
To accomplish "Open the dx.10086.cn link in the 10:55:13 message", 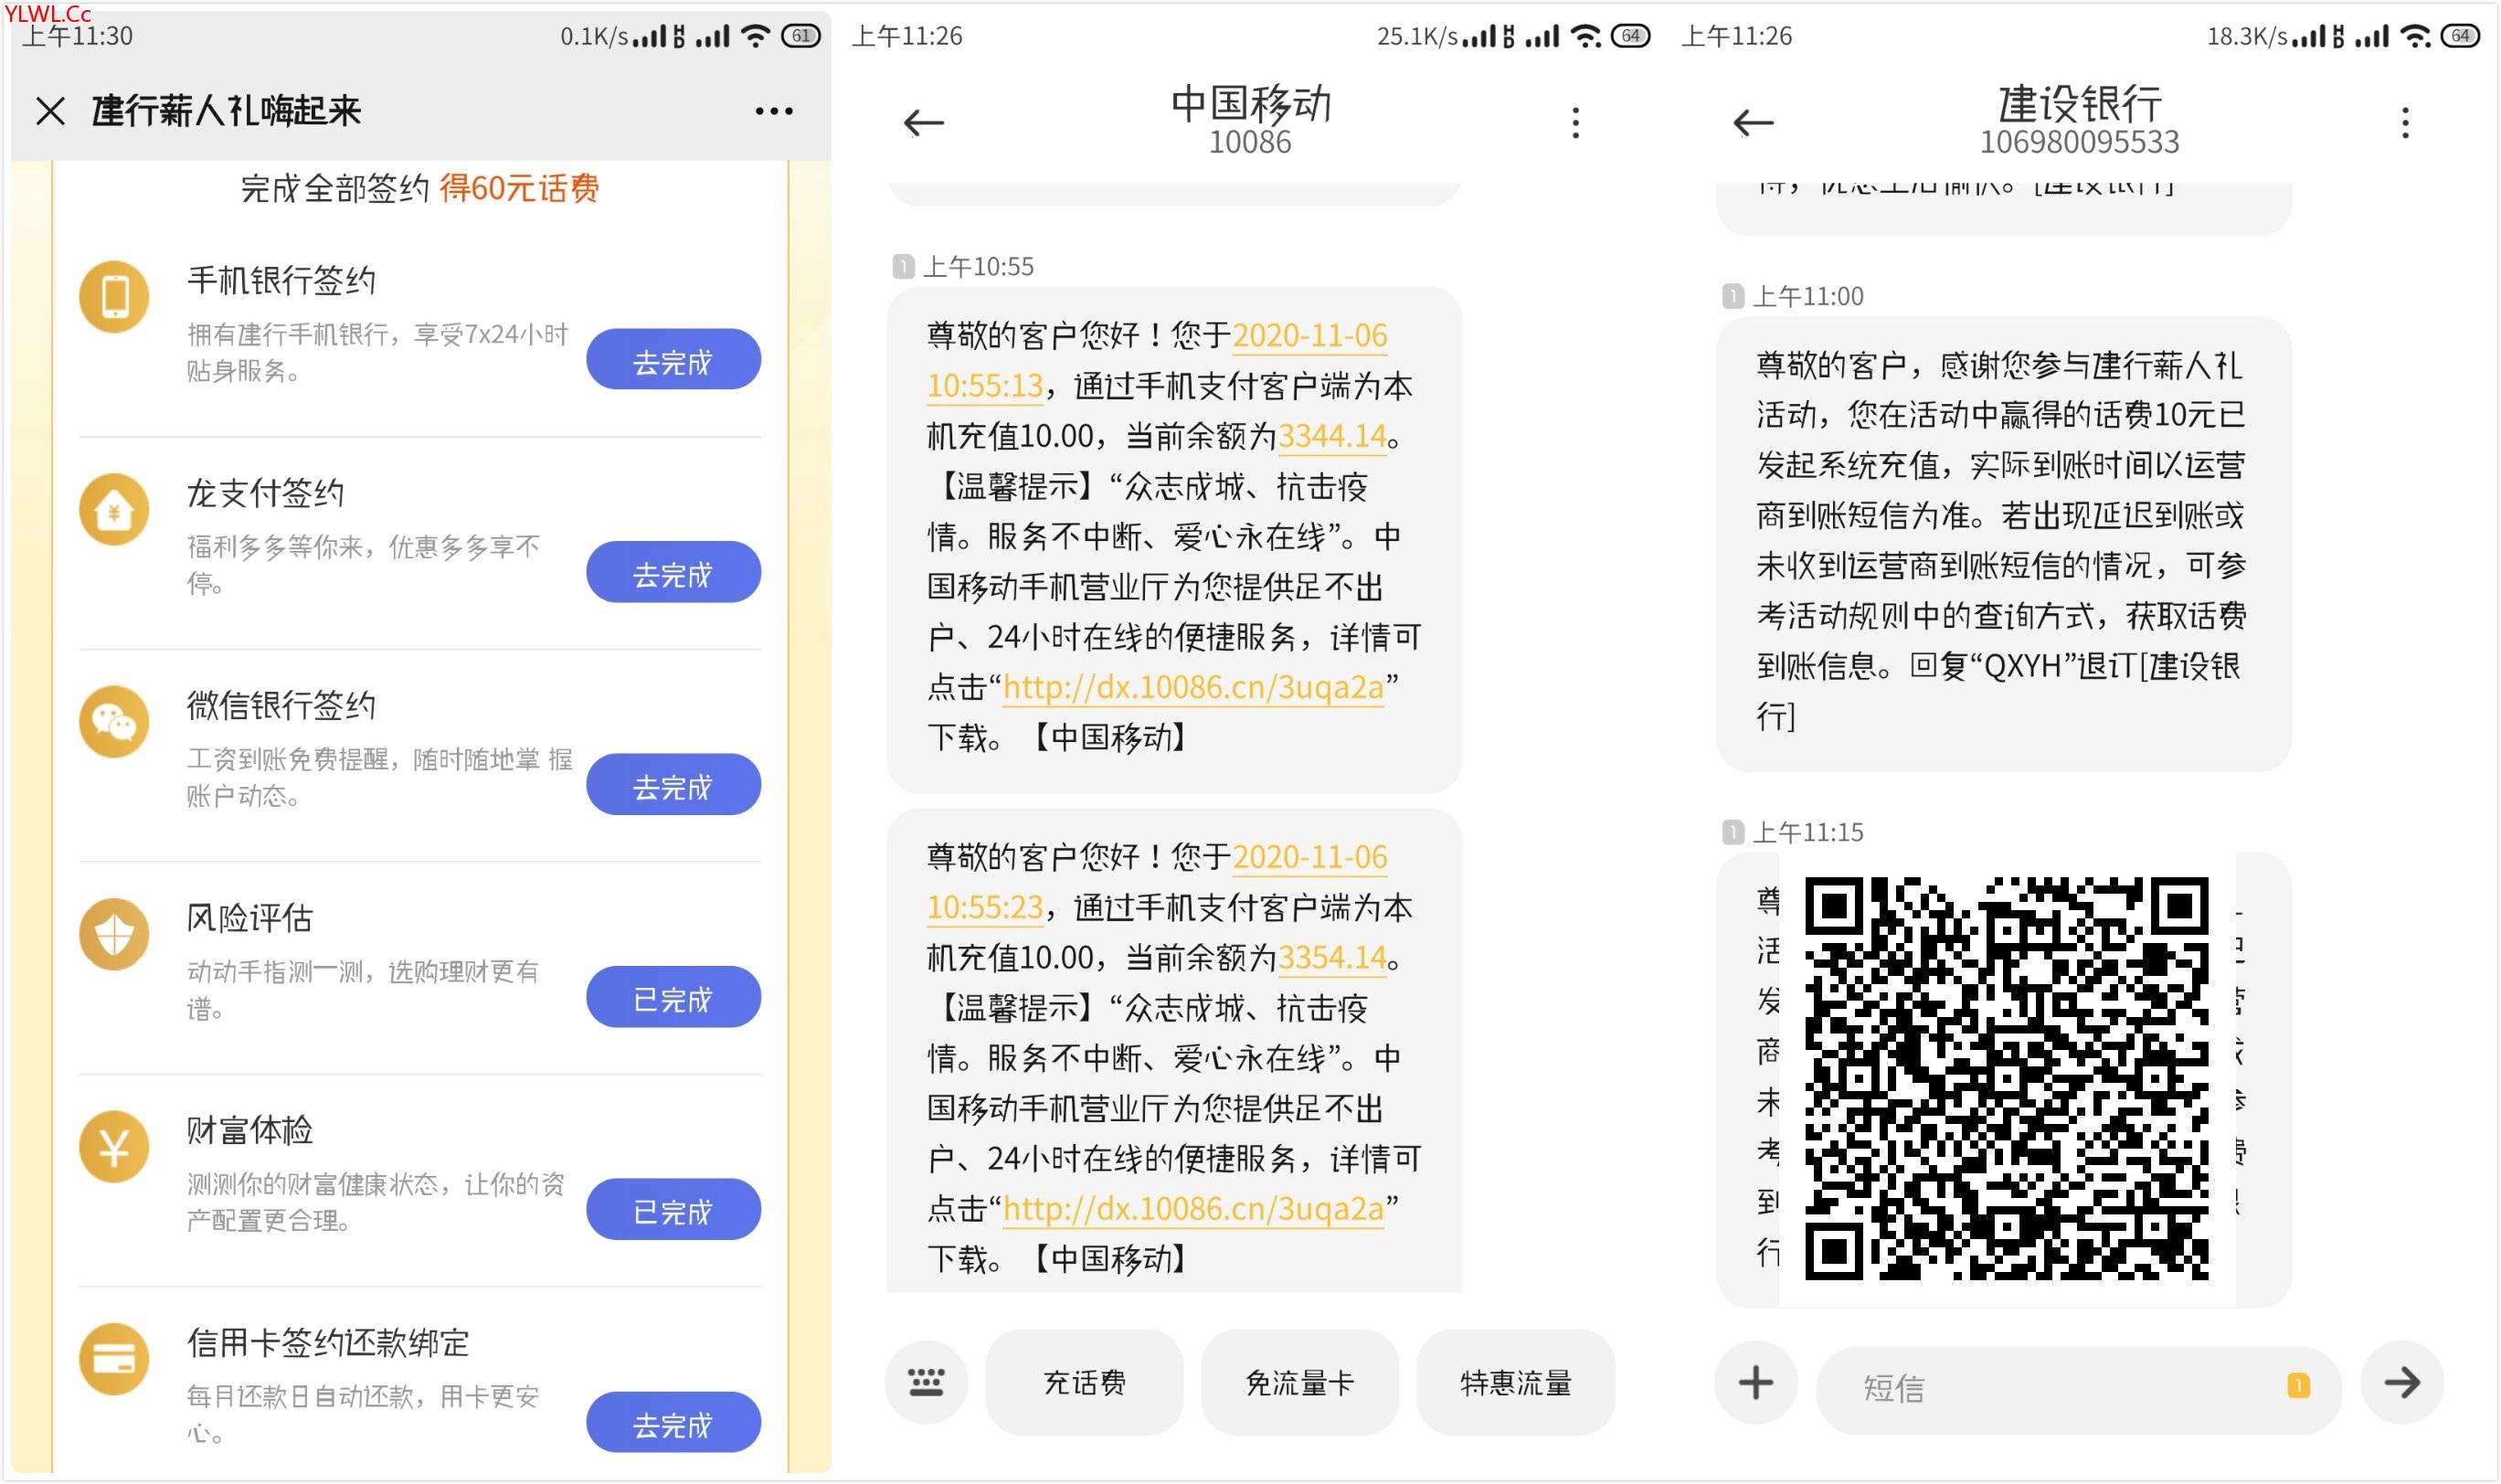I will [x=1193, y=688].
